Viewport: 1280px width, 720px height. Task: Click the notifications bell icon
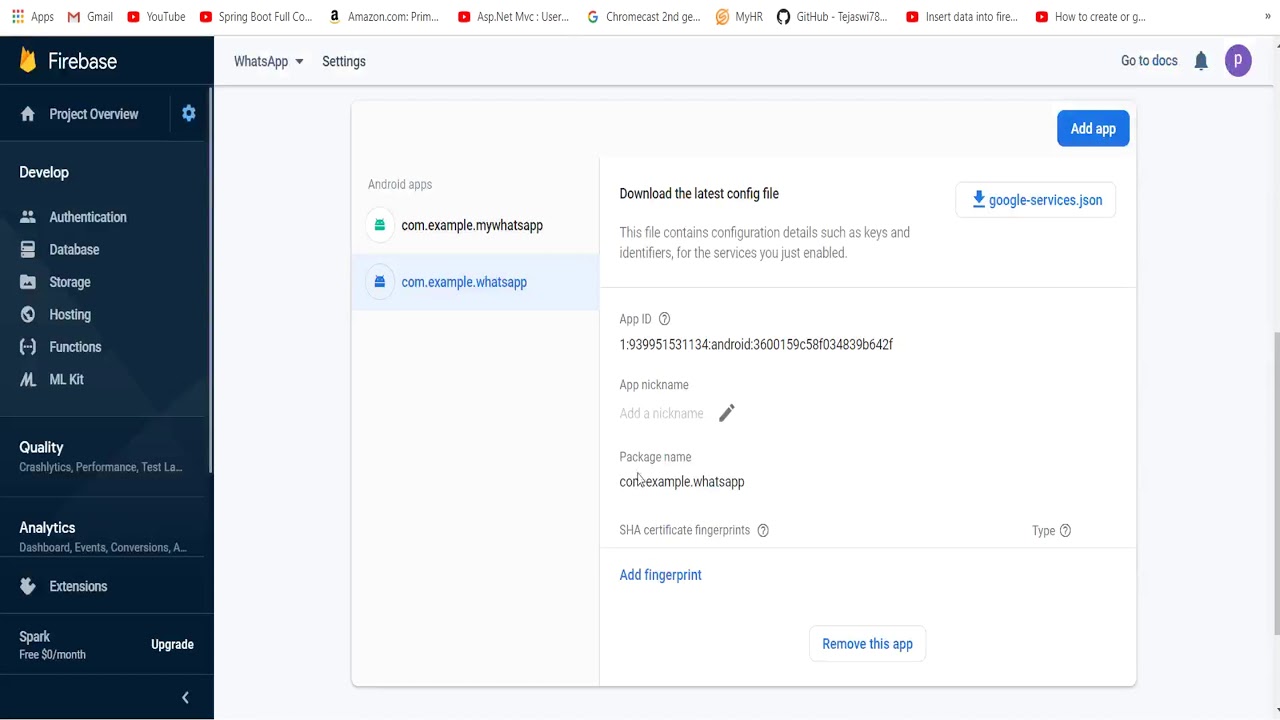pyautogui.click(x=1201, y=61)
